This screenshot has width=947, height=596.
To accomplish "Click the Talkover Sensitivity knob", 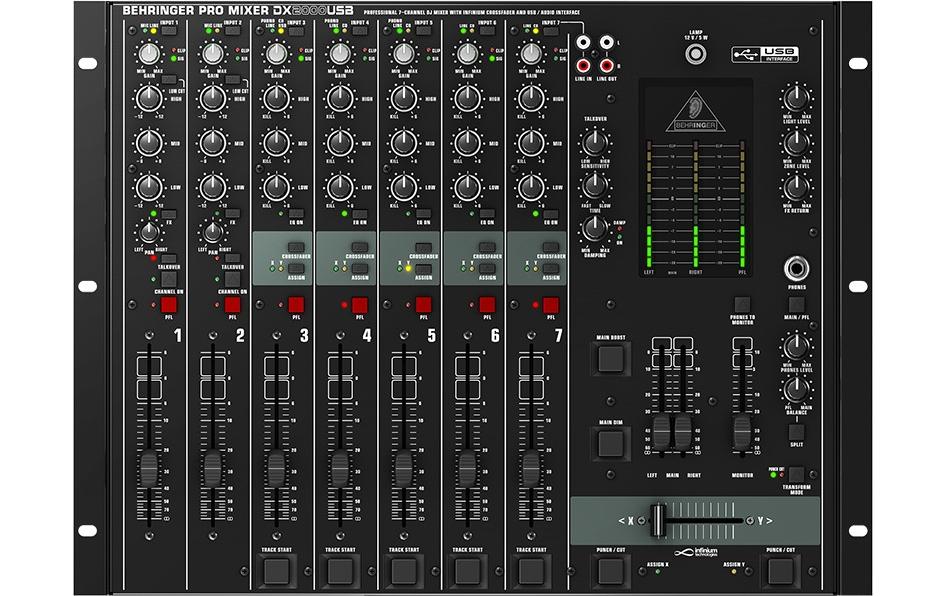I will tap(595, 143).
